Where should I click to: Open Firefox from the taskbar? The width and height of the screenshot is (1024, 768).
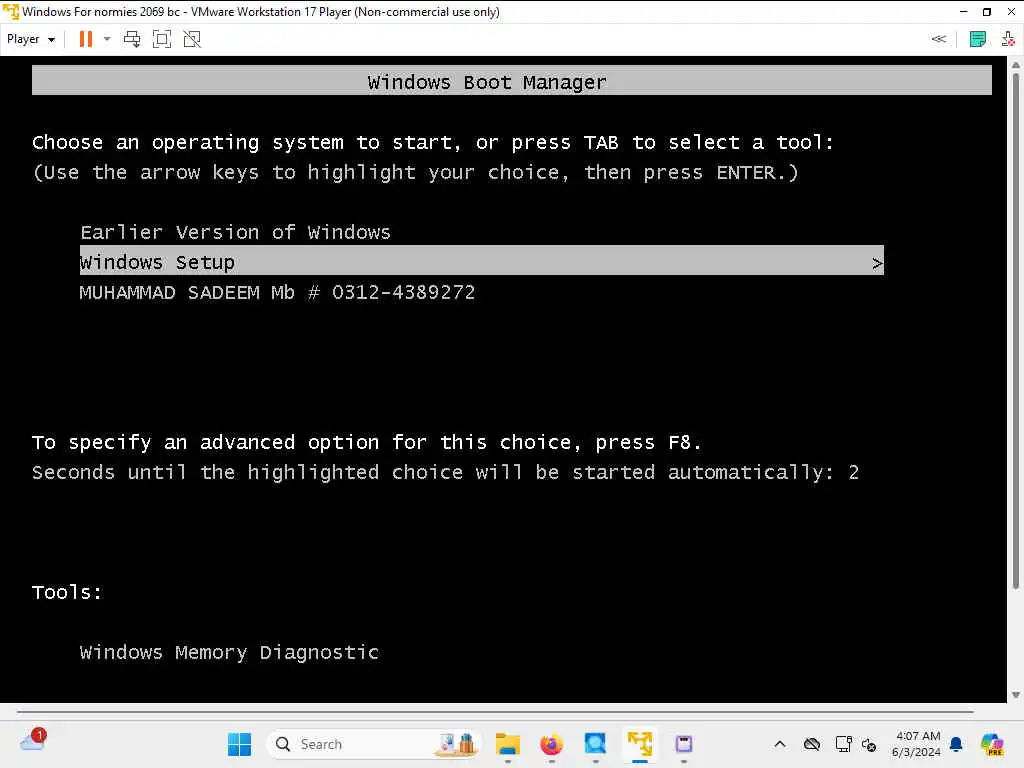tap(551, 744)
